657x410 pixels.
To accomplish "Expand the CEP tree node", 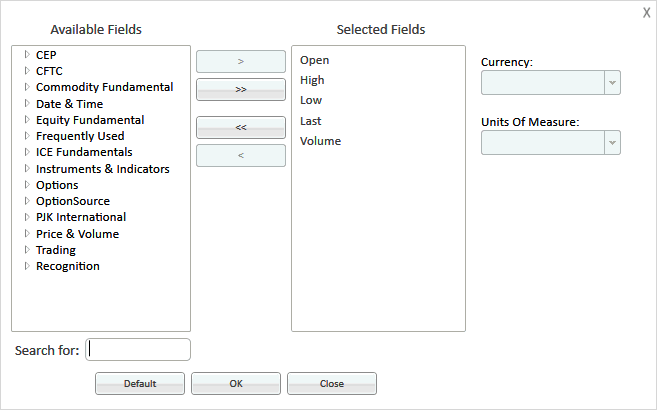I will (27, 54).
